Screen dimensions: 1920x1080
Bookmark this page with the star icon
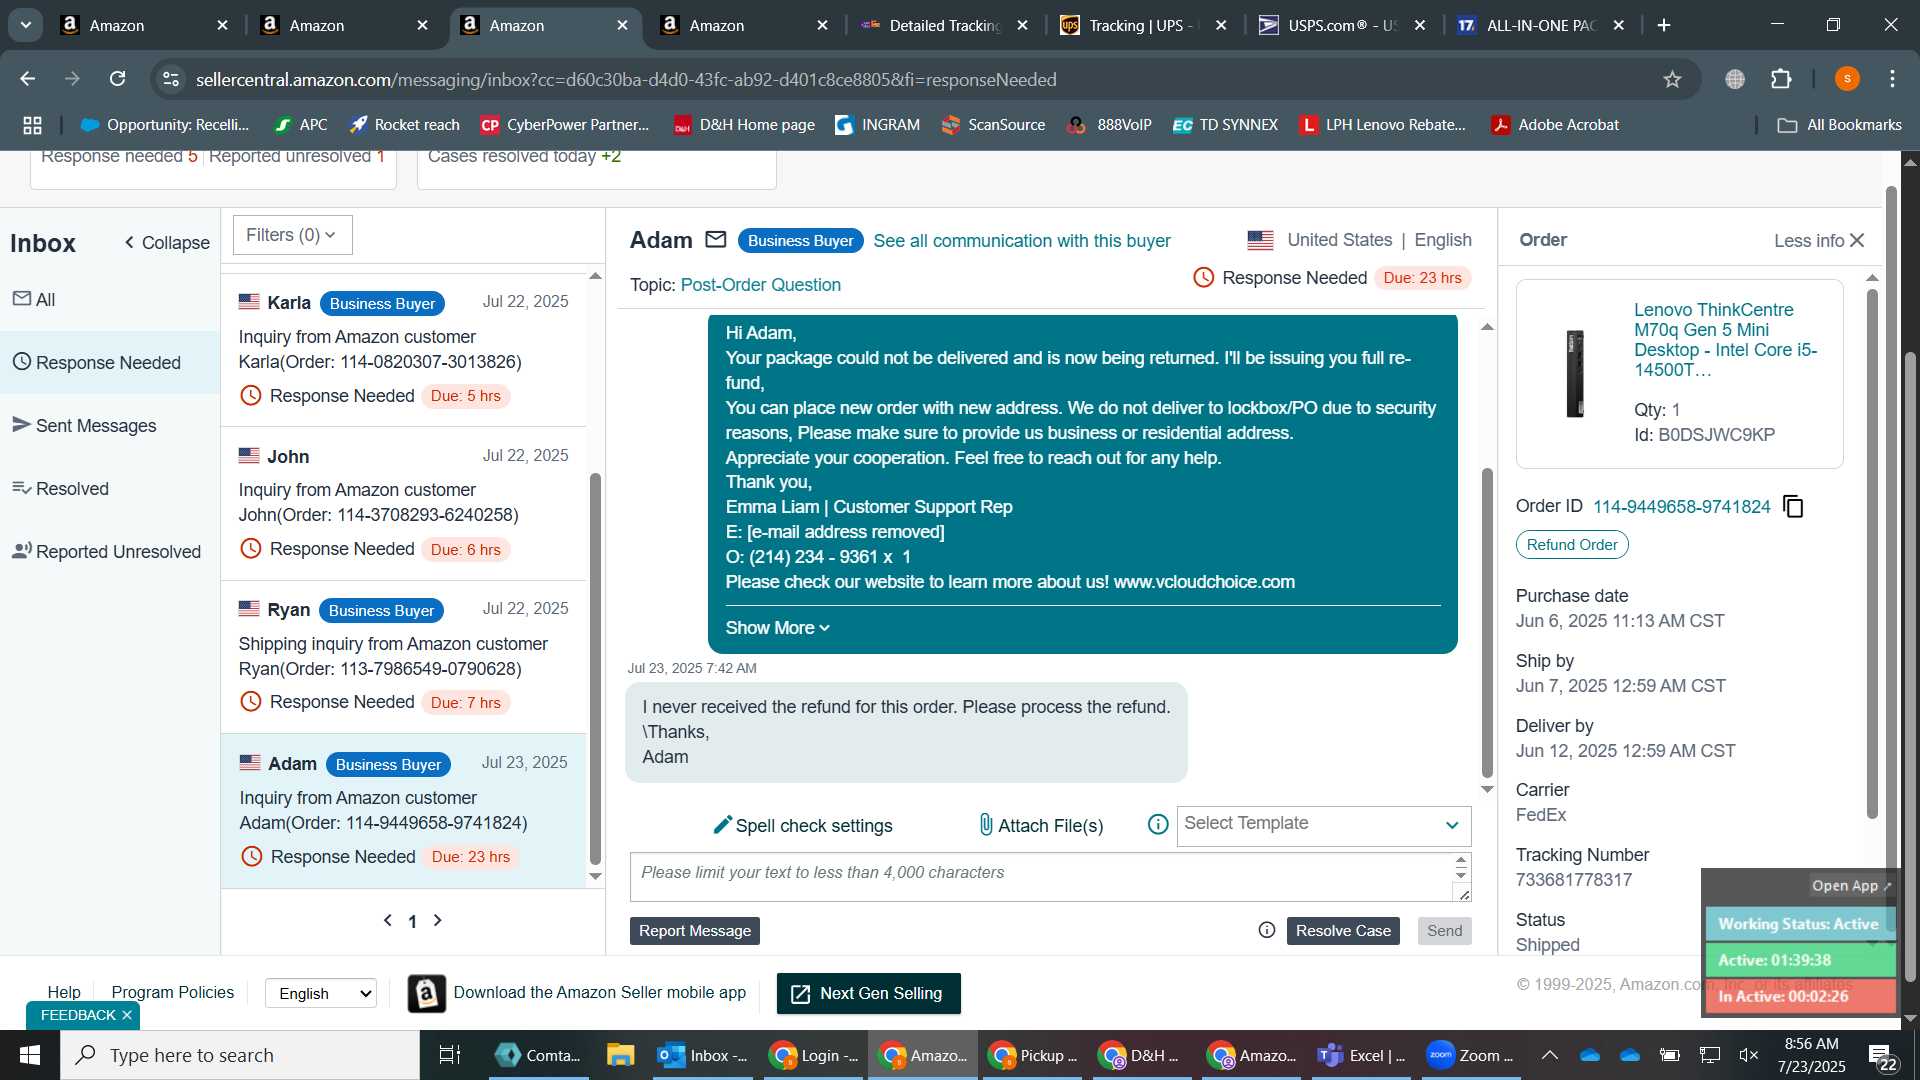[x=1672, y=79]
